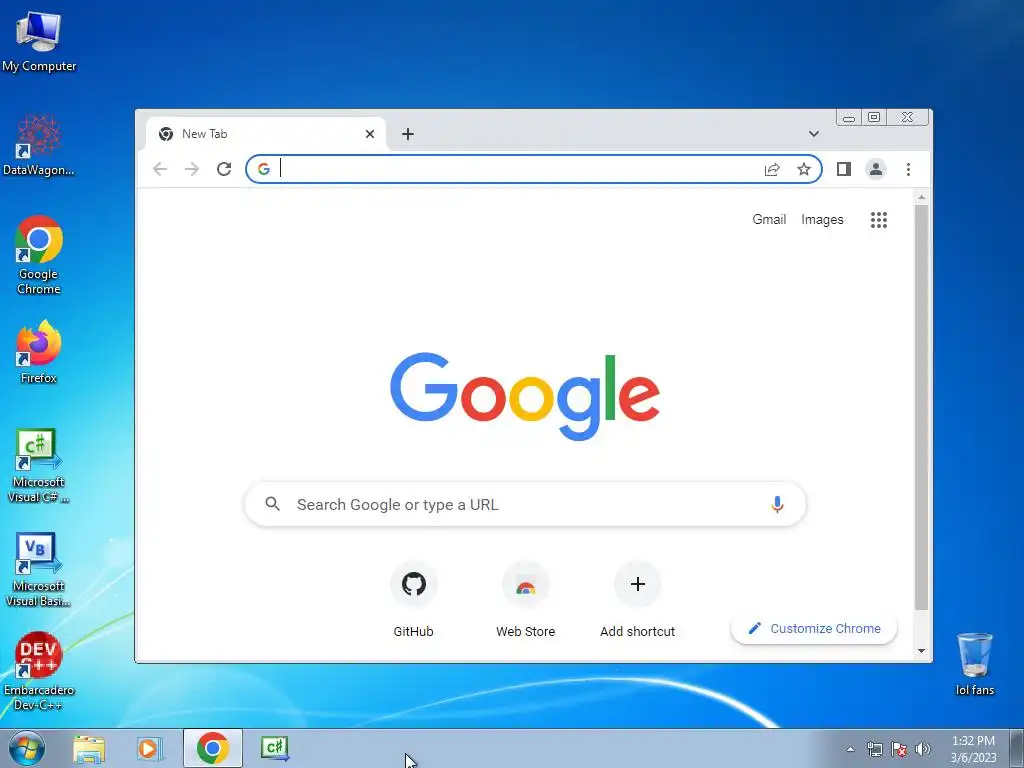Click the Chrome back arrow button
Viewport: 1024px width, 768px height.
(160, 169)
